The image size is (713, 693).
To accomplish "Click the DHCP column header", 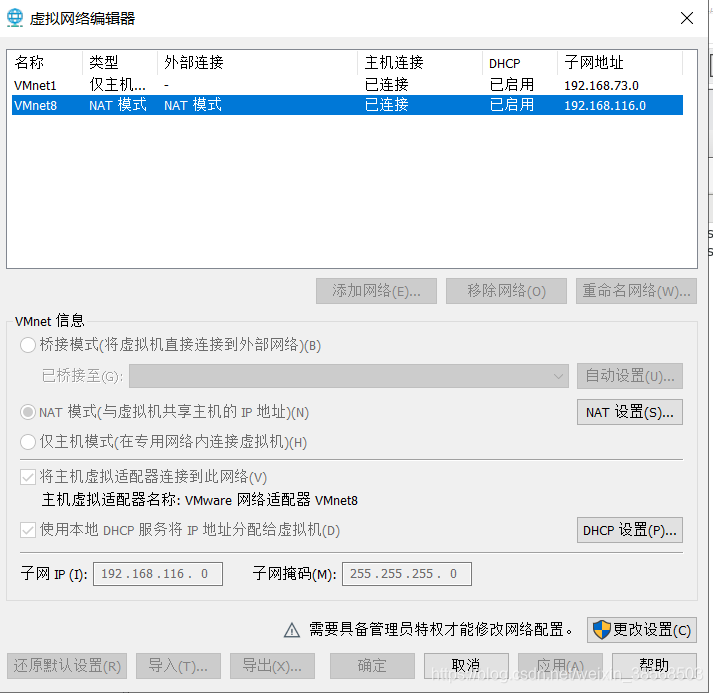I will point(520,62).
